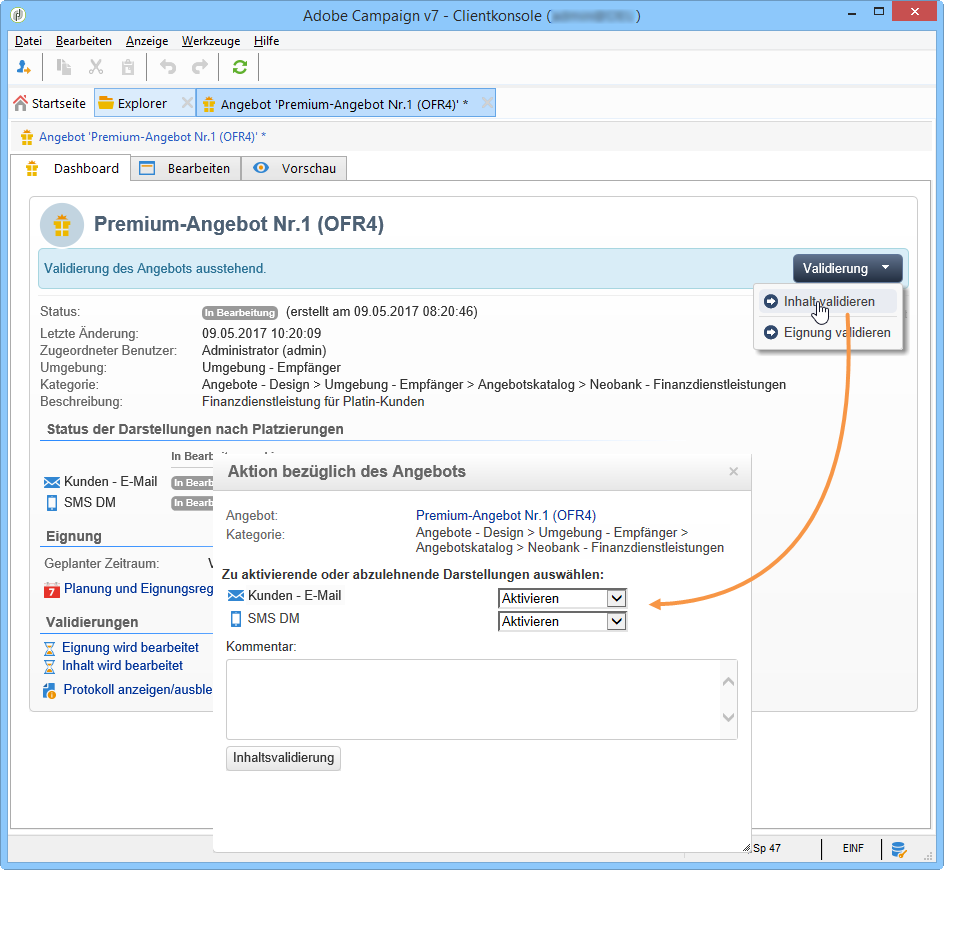Open the SMS DM Aktivieren dropdown

[x=562, y=621]
